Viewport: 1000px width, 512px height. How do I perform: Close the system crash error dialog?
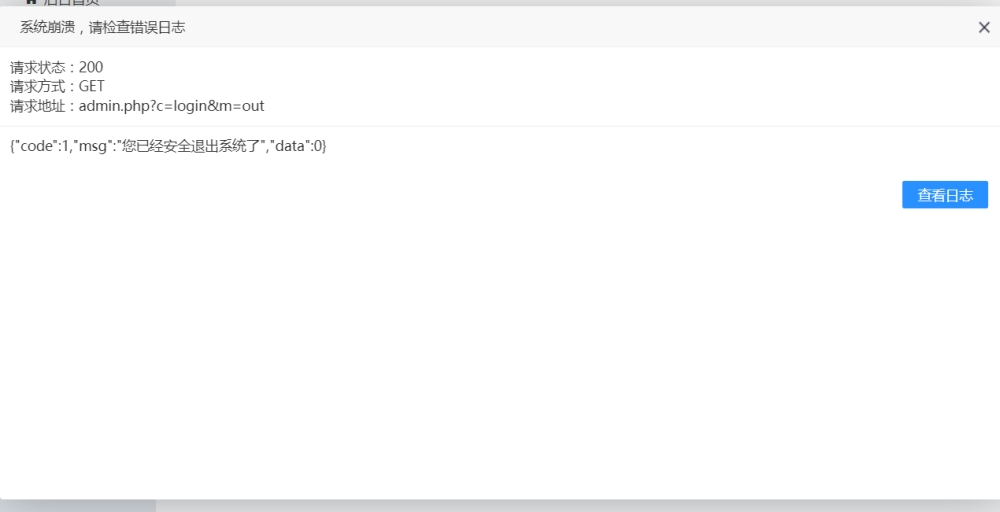coord(984,28)
